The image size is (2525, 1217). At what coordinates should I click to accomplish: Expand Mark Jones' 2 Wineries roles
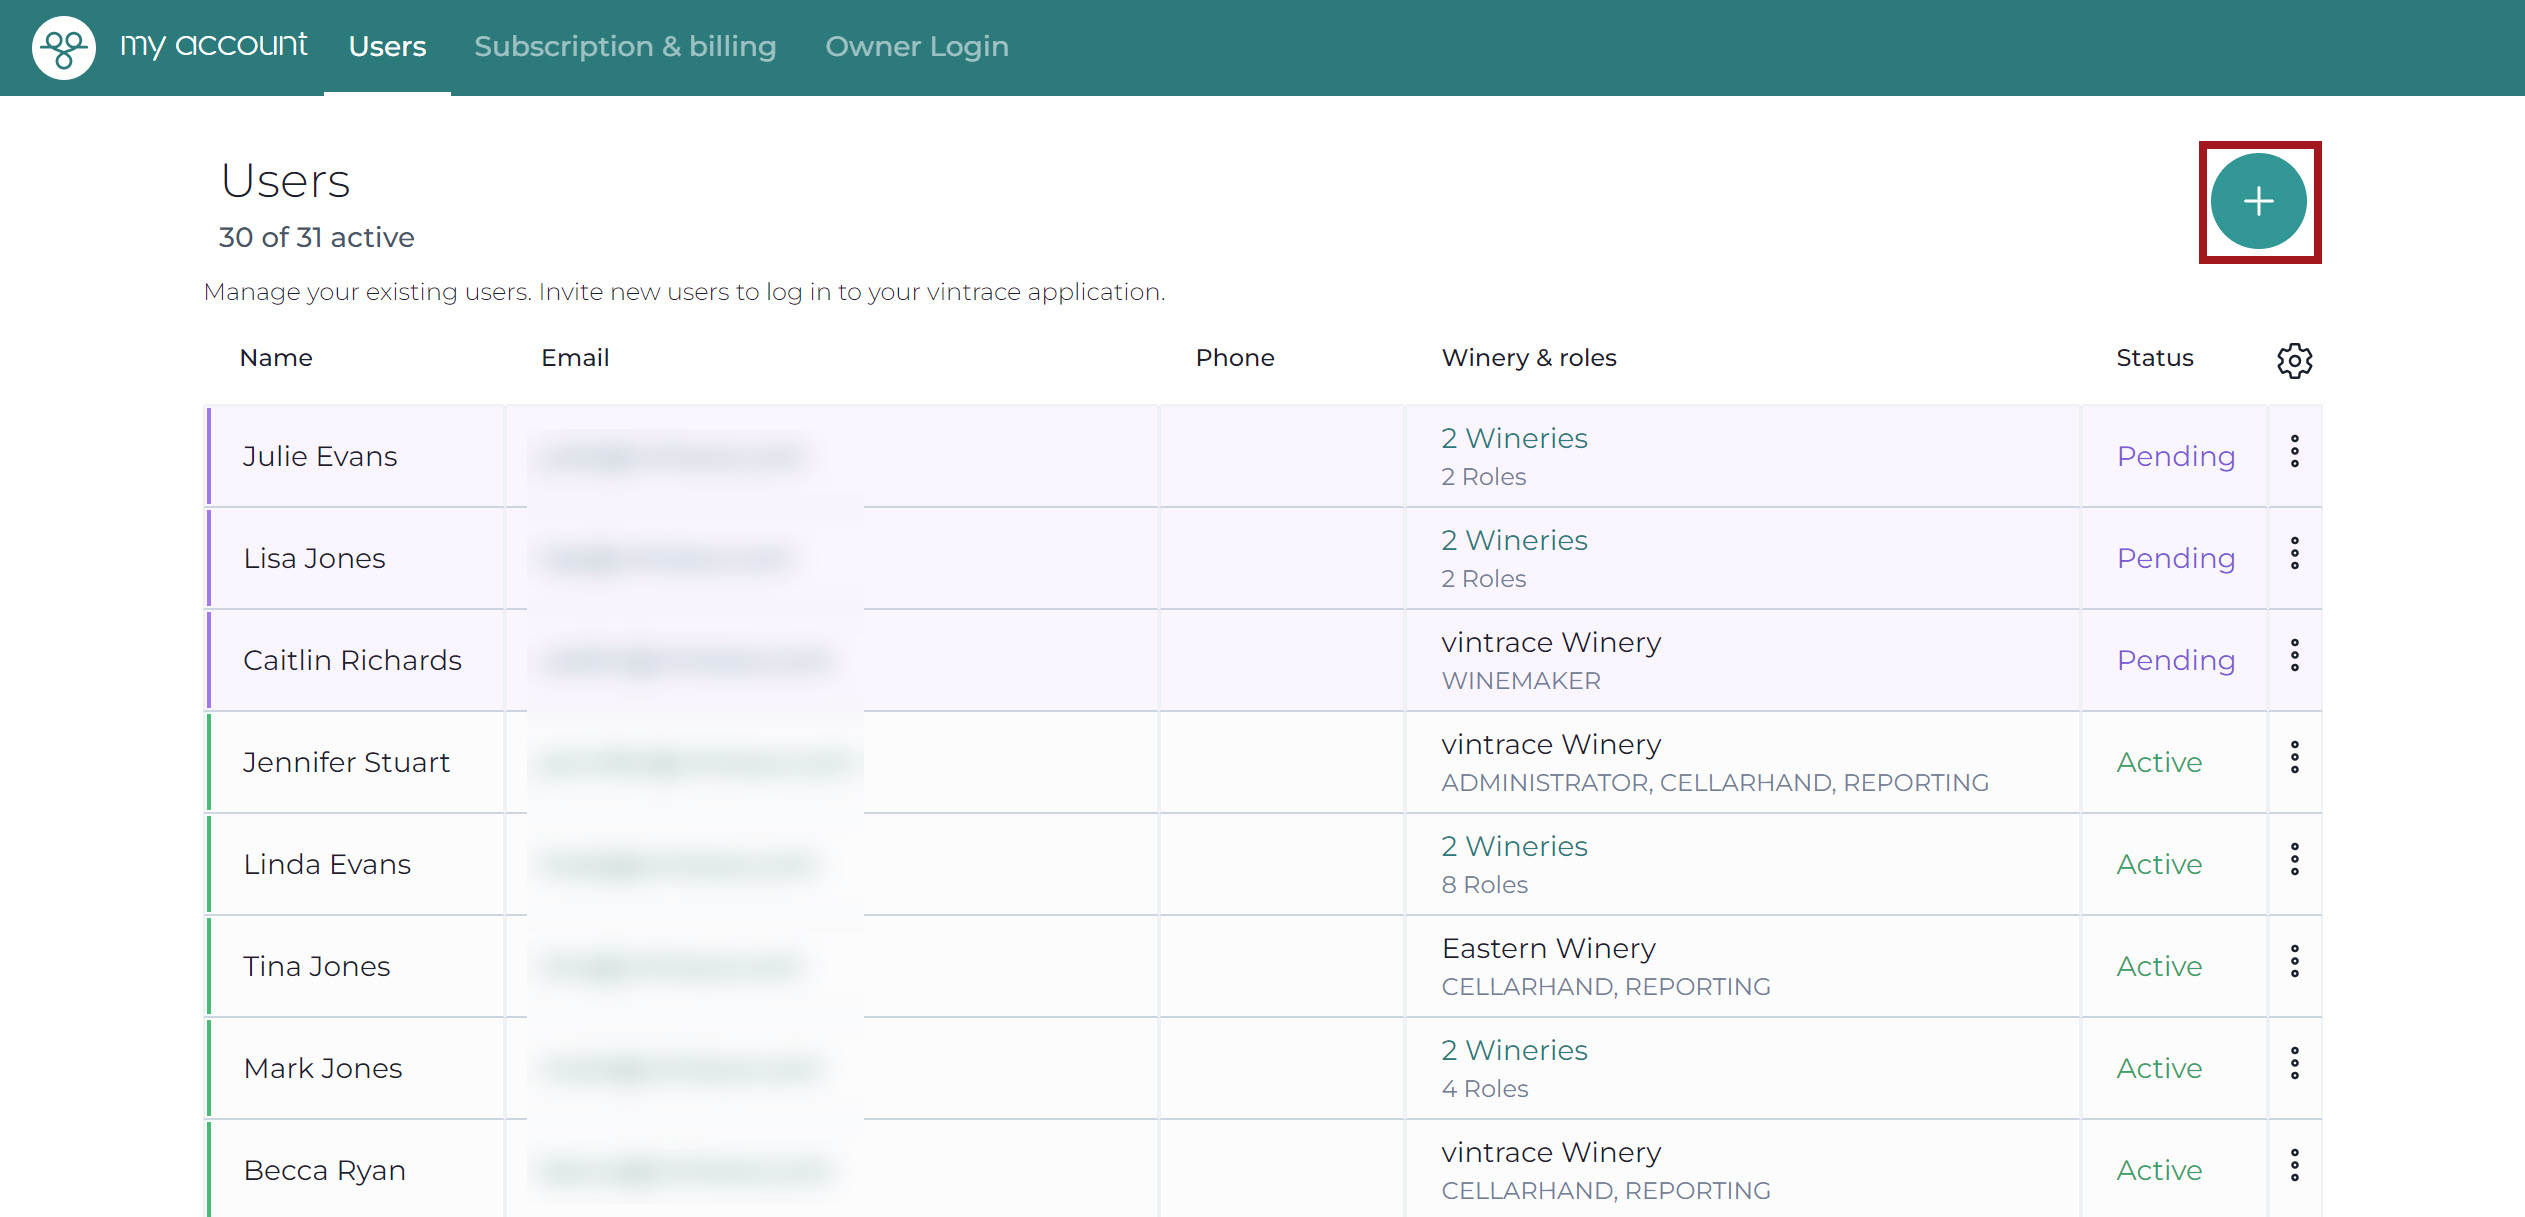pos(1514,1050)
